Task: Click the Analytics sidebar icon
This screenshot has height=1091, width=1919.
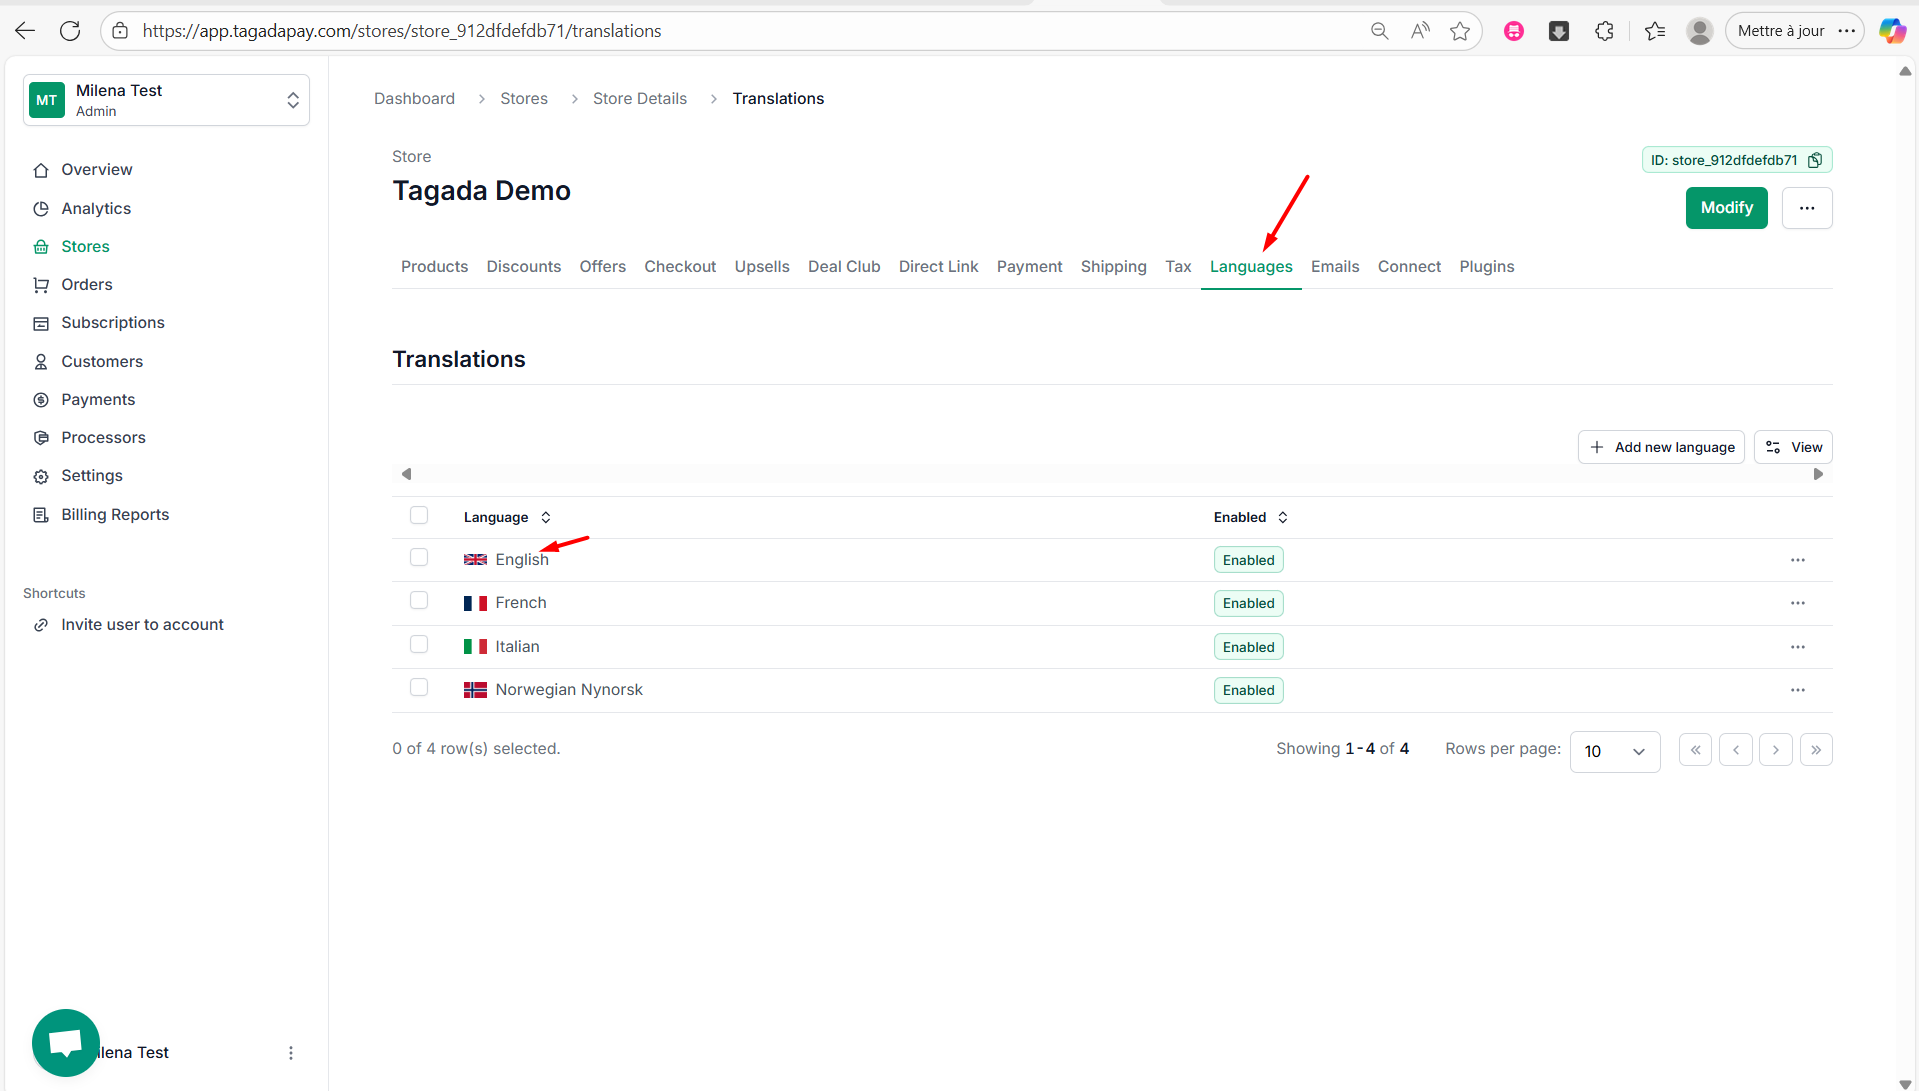Action: coord(41,209)
